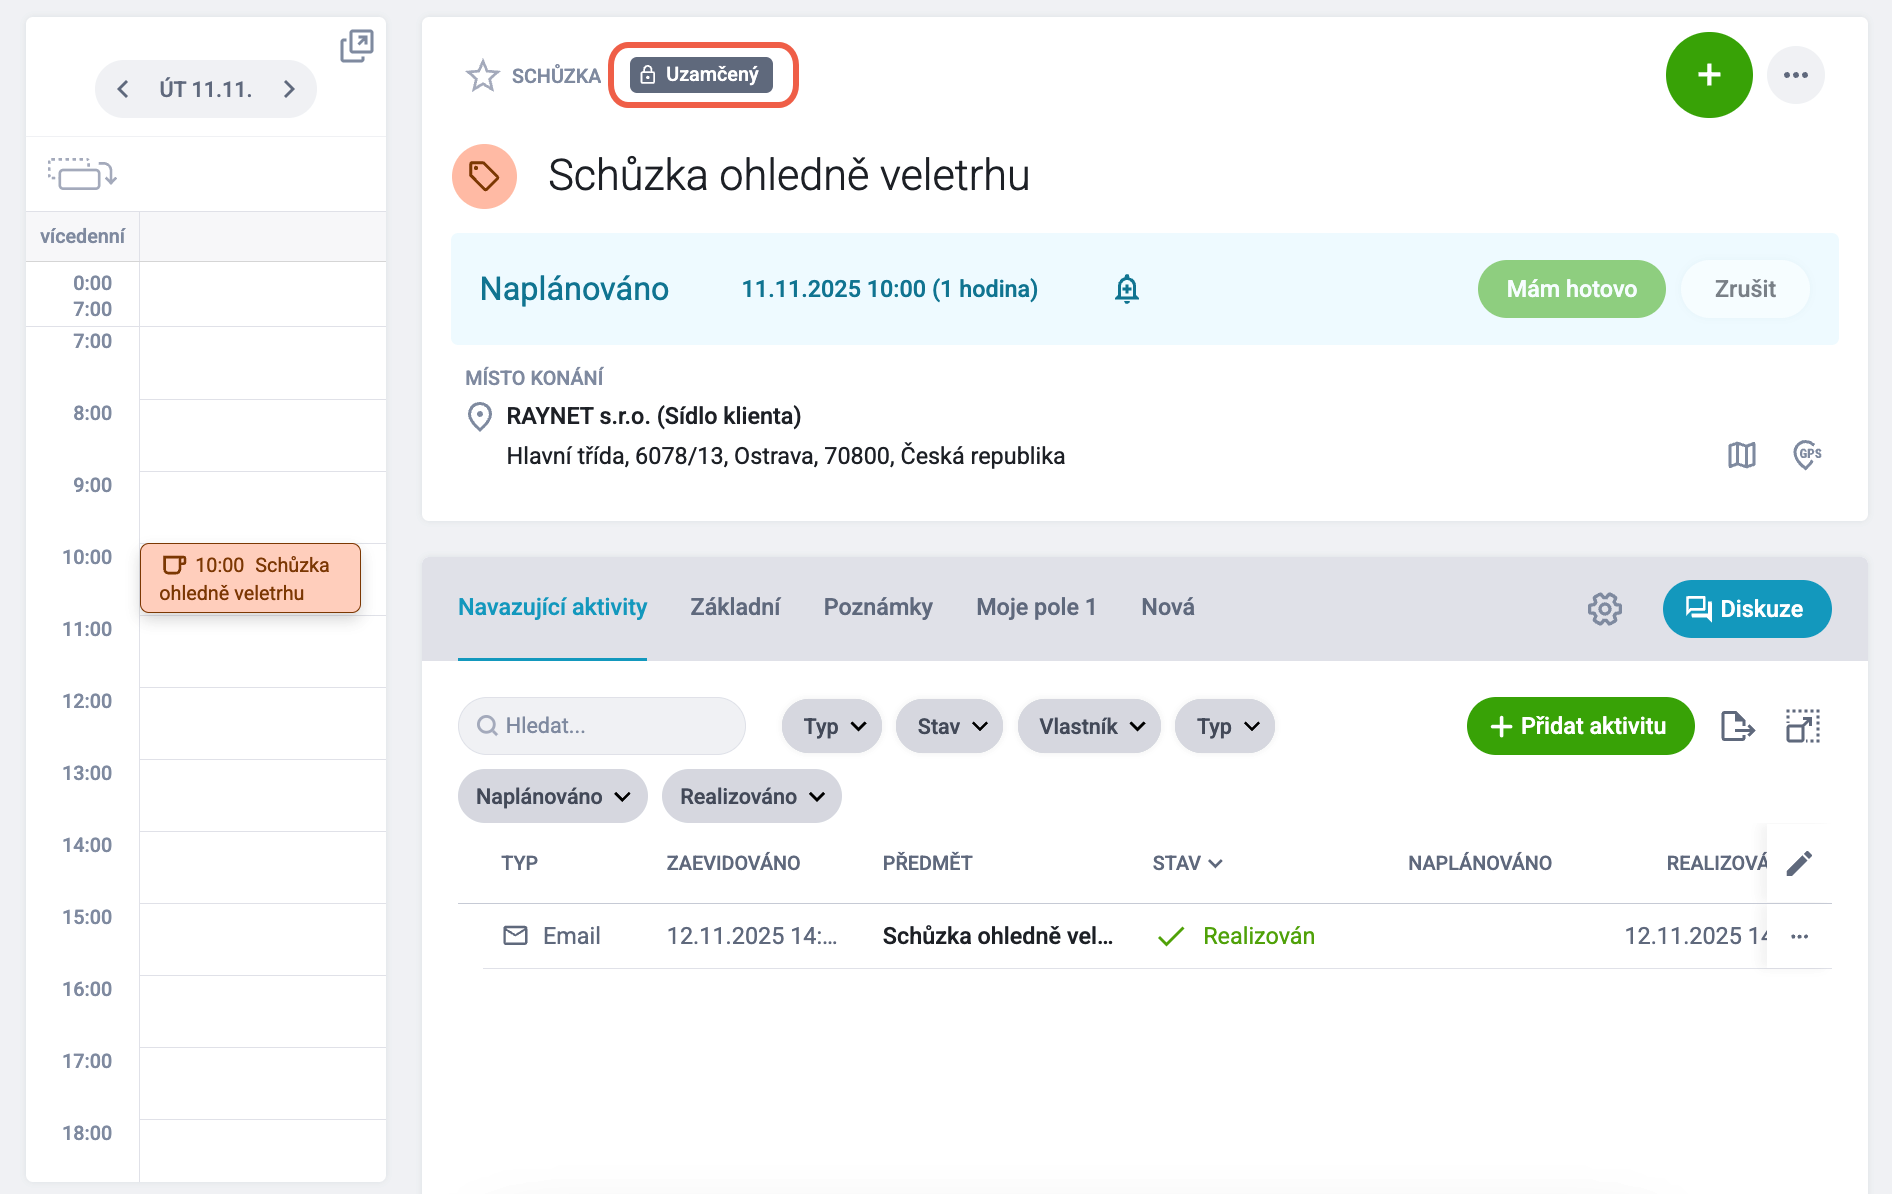
Task: Expand the Realizováno filter dropdown
Action: coord(752,796)
